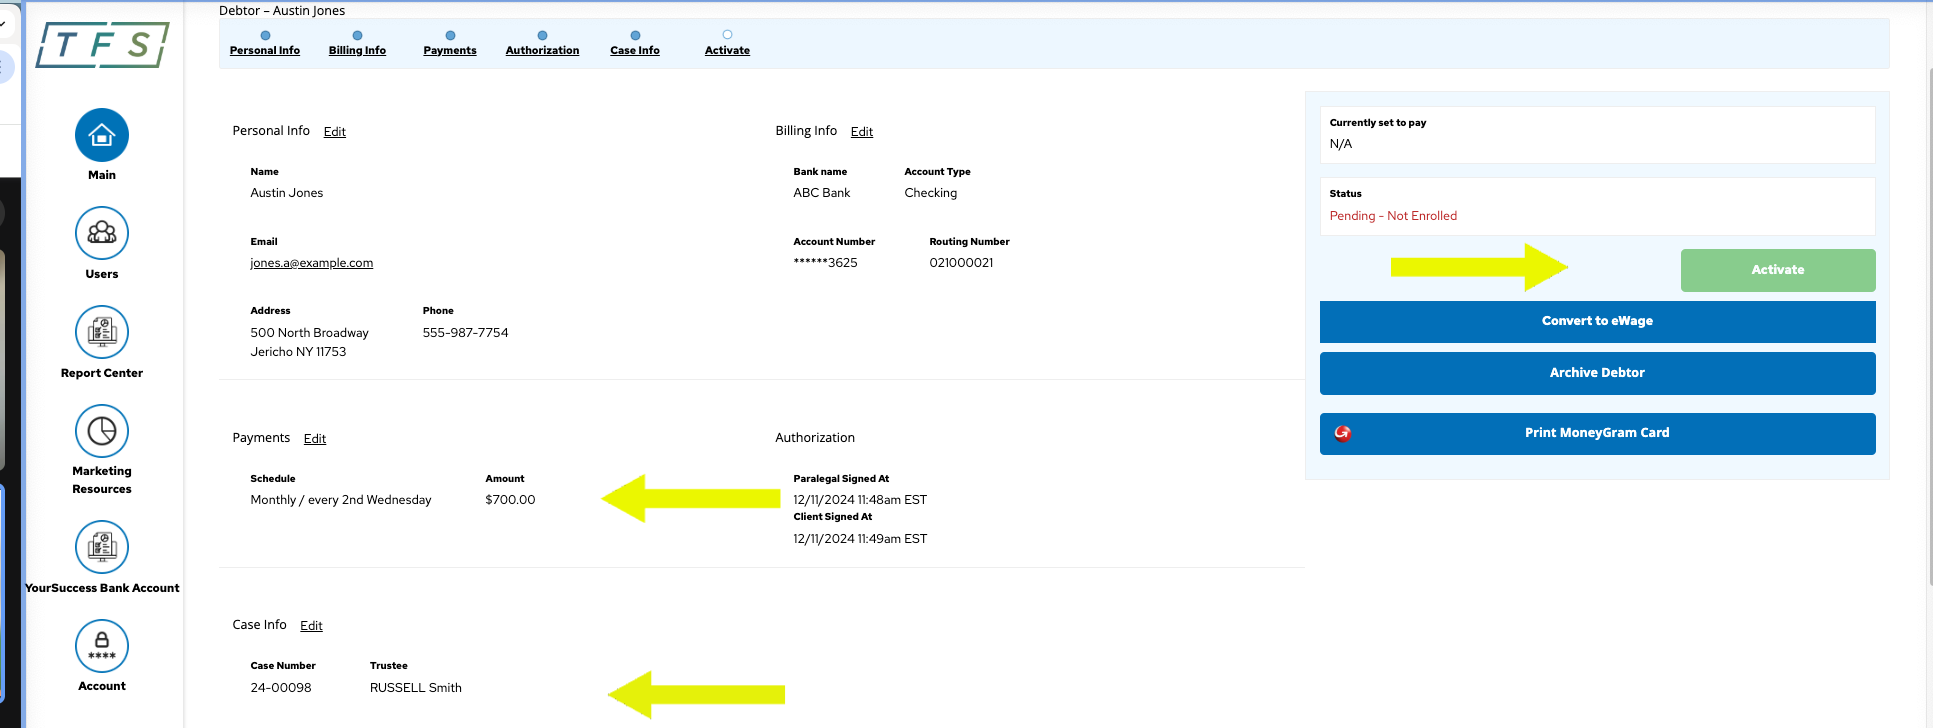This screenshot has height=728, width=1933.
Task: Edit the Case Info section
Action: pyautogui.click(x=311, y=626)
